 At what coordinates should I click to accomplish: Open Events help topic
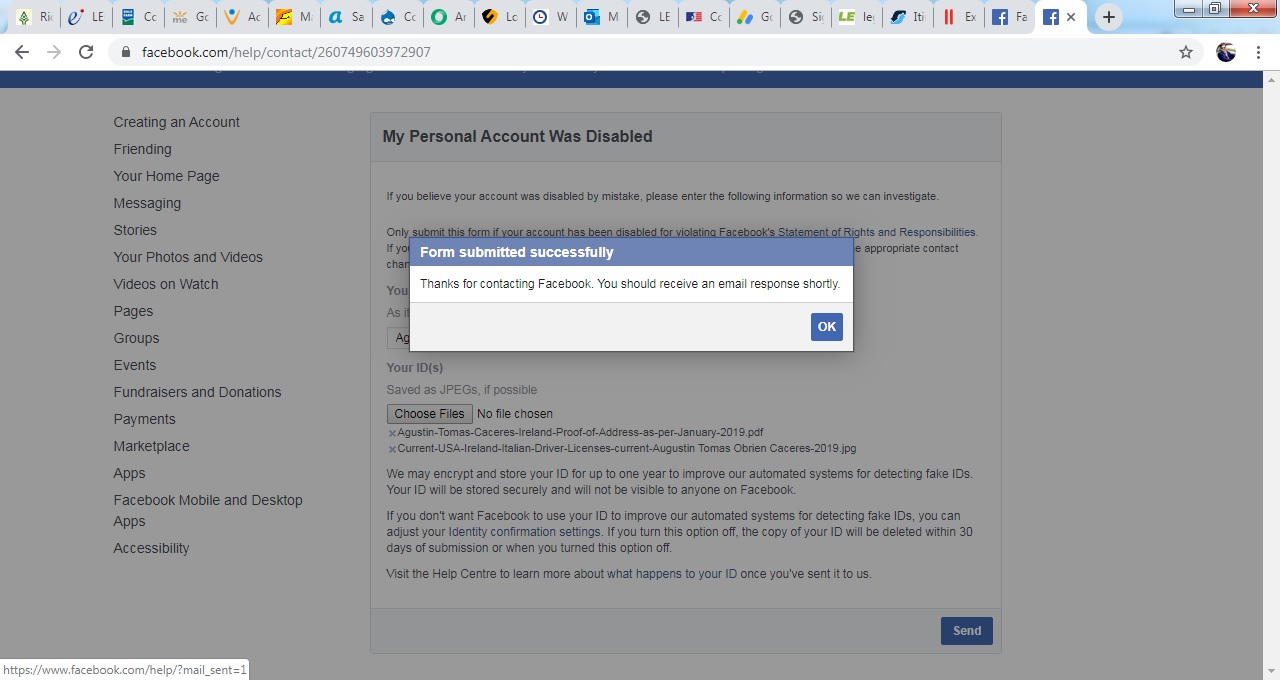135,365
